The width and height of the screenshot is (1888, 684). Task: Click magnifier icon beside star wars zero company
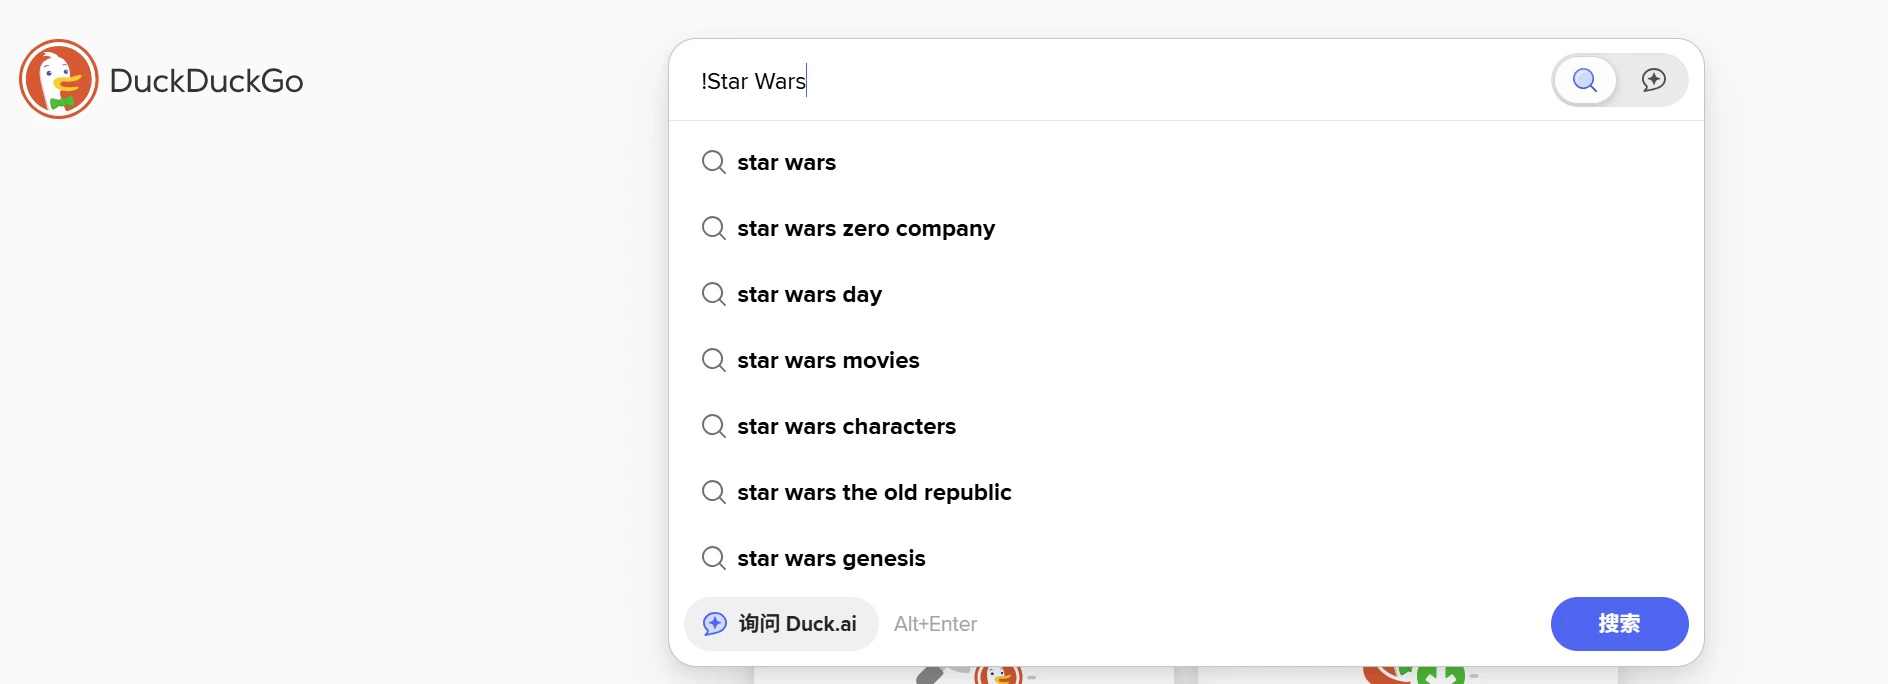714,228
